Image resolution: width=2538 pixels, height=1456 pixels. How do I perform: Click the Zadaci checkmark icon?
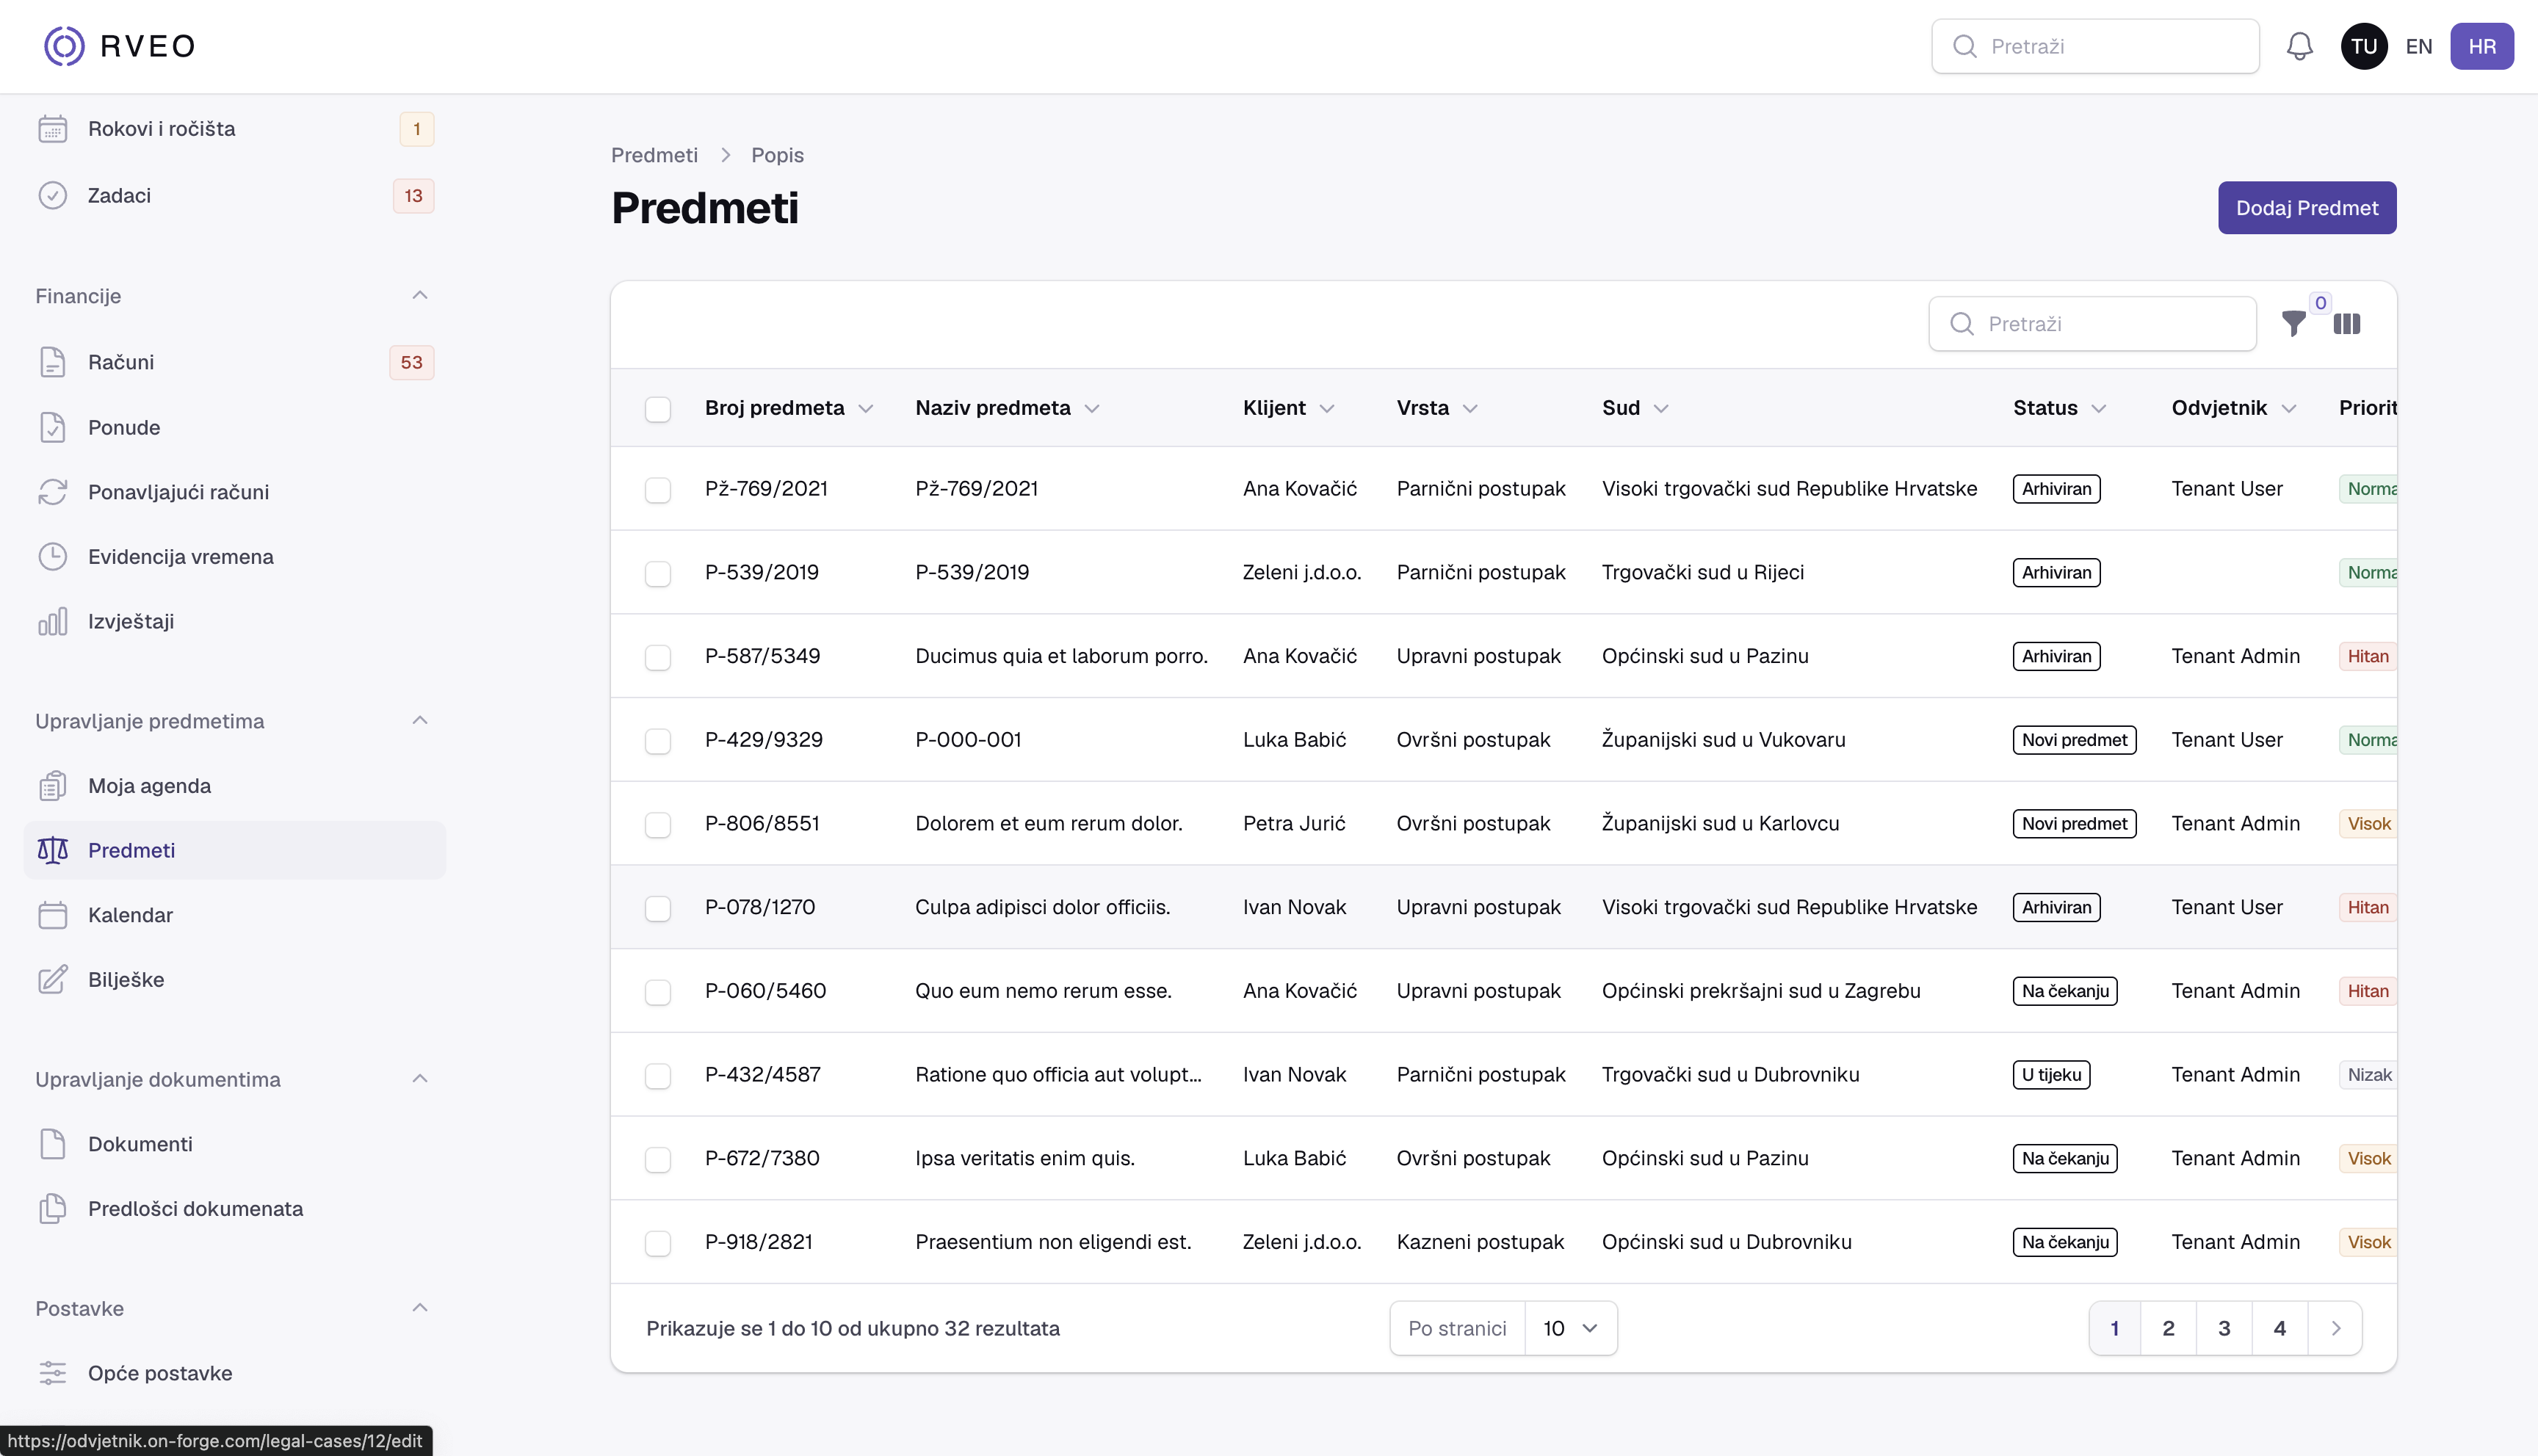pos(53,195)
